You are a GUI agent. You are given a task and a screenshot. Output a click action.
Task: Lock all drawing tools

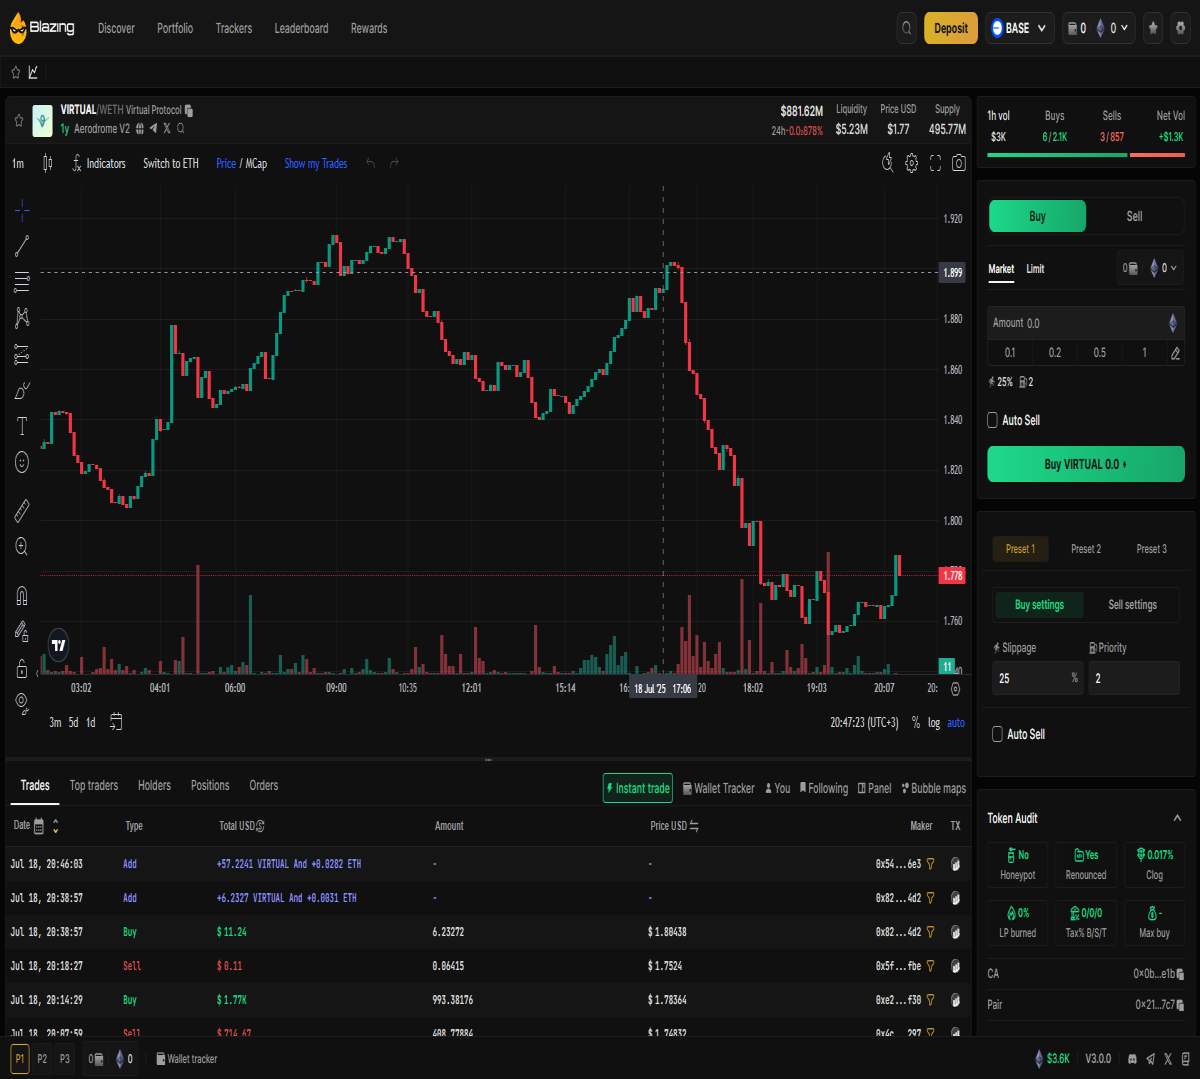coord(22,668)
